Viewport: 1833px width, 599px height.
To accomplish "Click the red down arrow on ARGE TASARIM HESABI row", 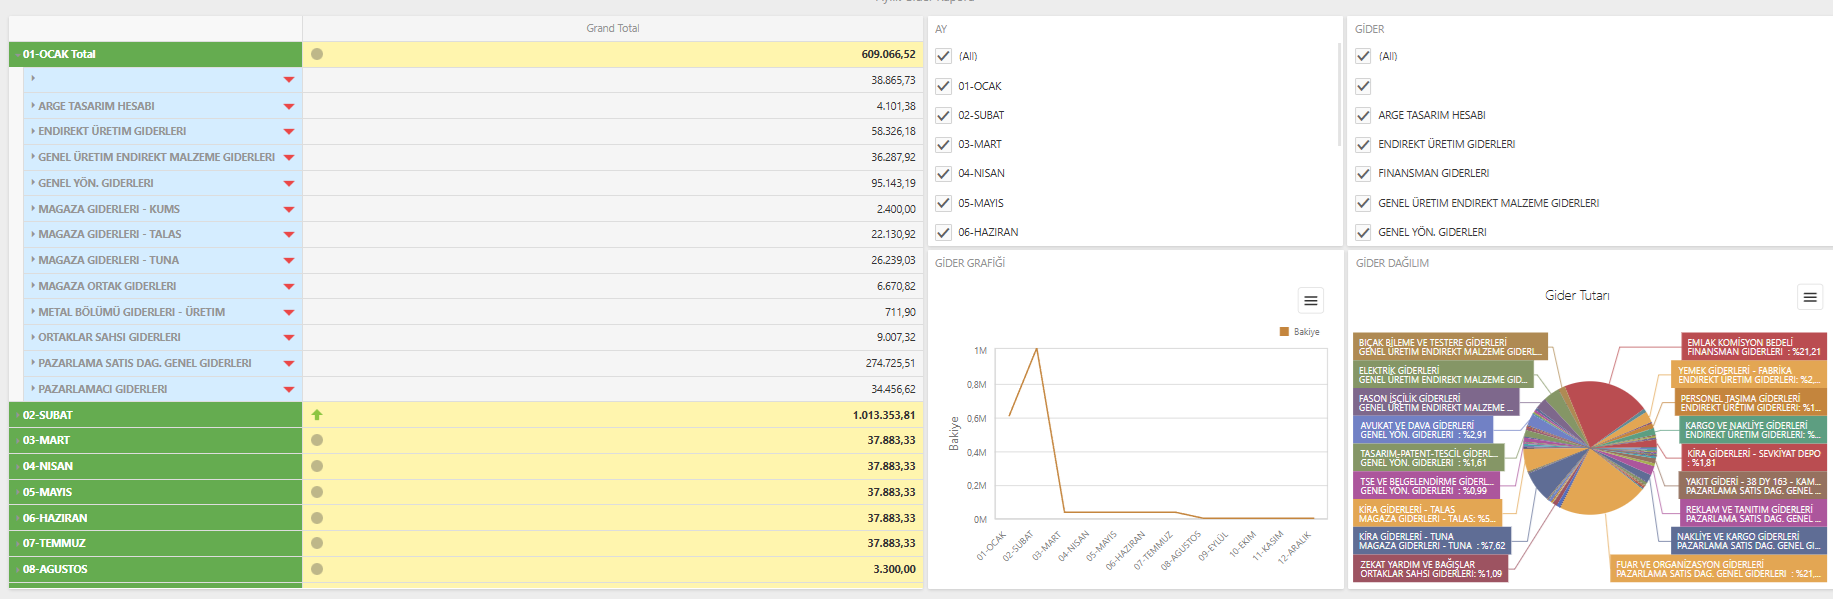I will [289, 106].
